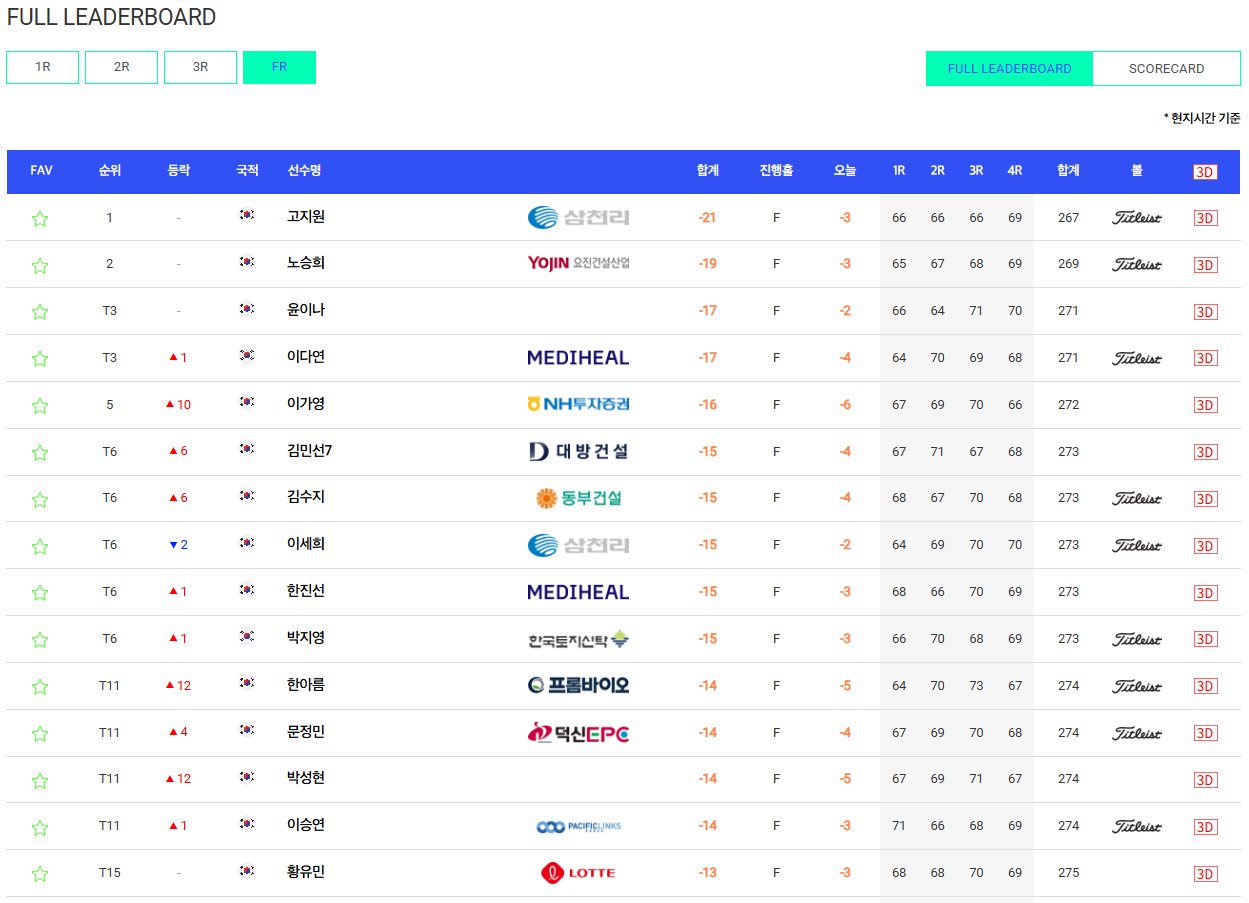The image size is (1249, 903).
Task: Toggle the favorite star for 이가영
Action: 40,405
